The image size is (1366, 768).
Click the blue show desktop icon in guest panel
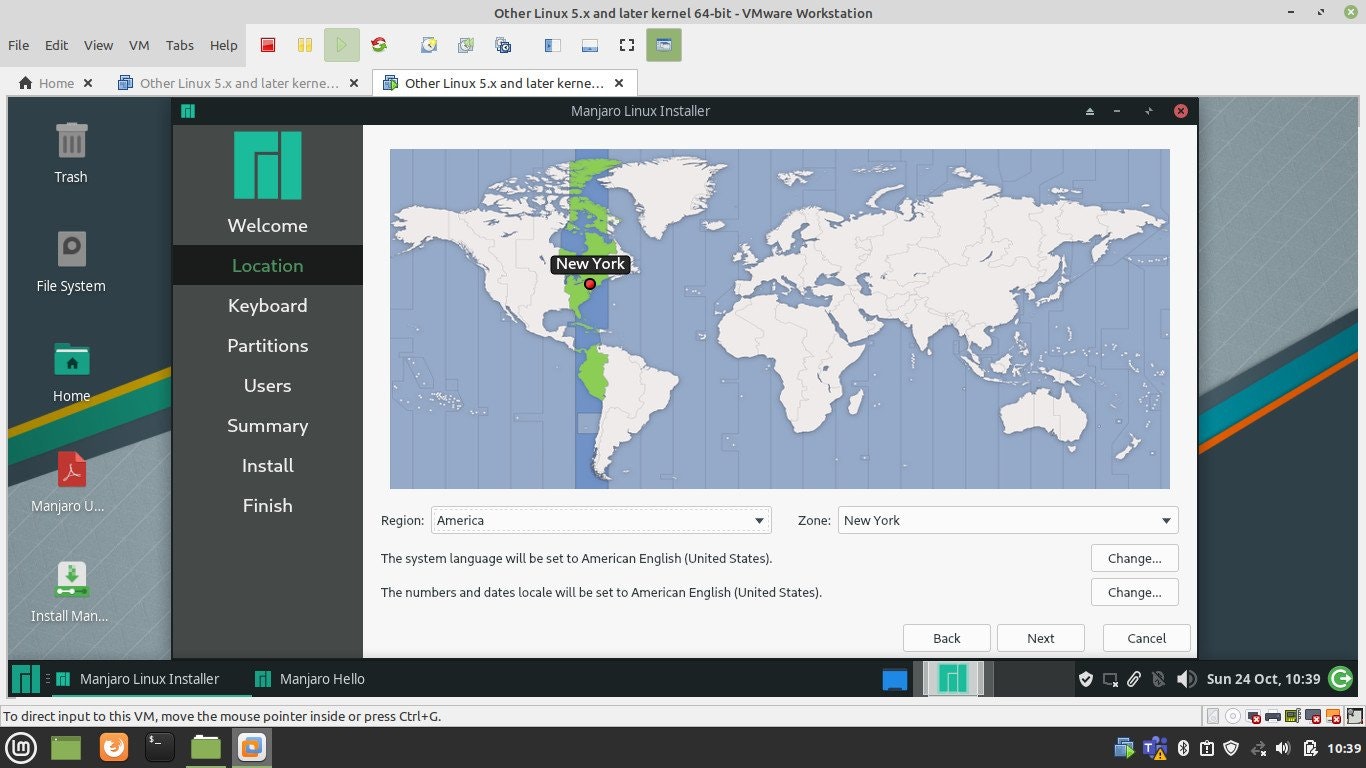coord(895,680)
